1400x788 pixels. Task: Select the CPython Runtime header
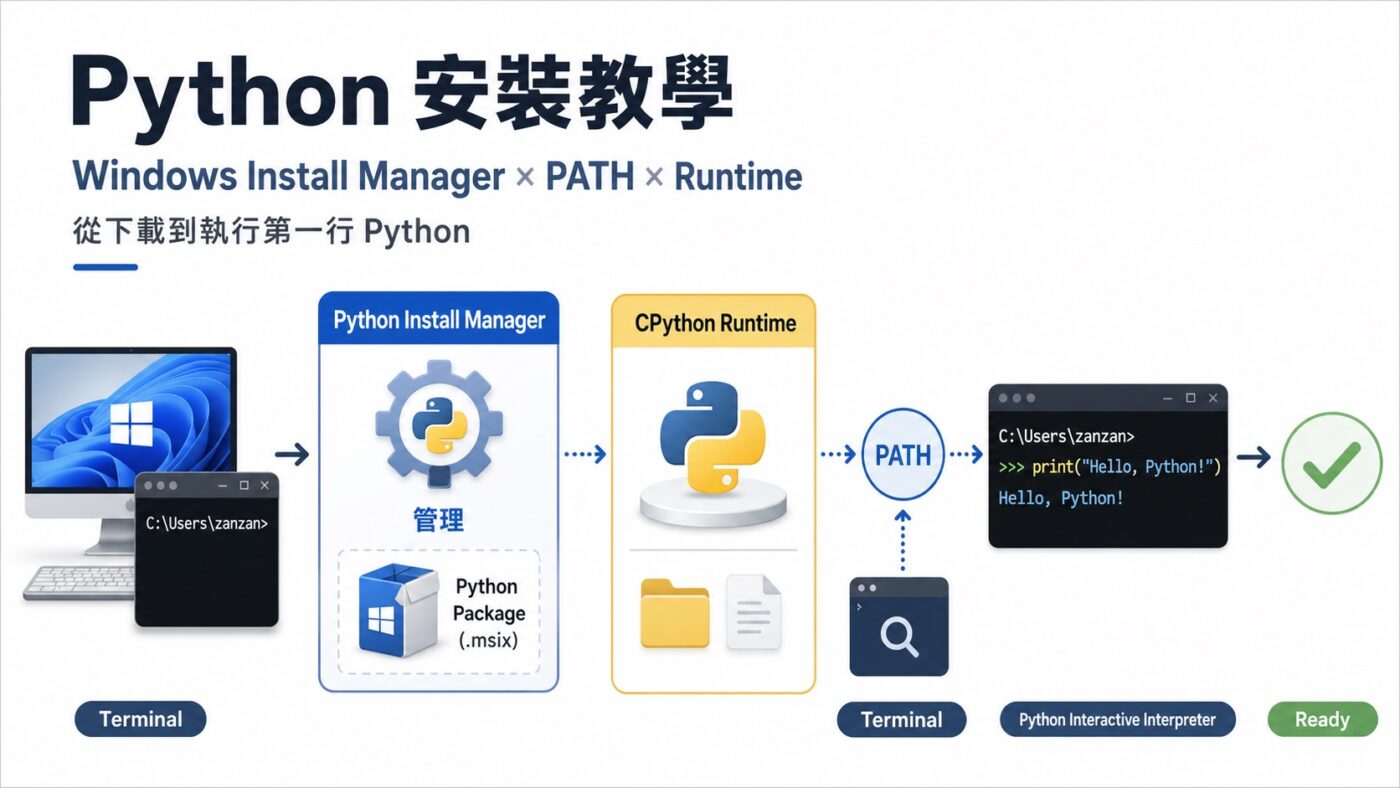[715, 323]
